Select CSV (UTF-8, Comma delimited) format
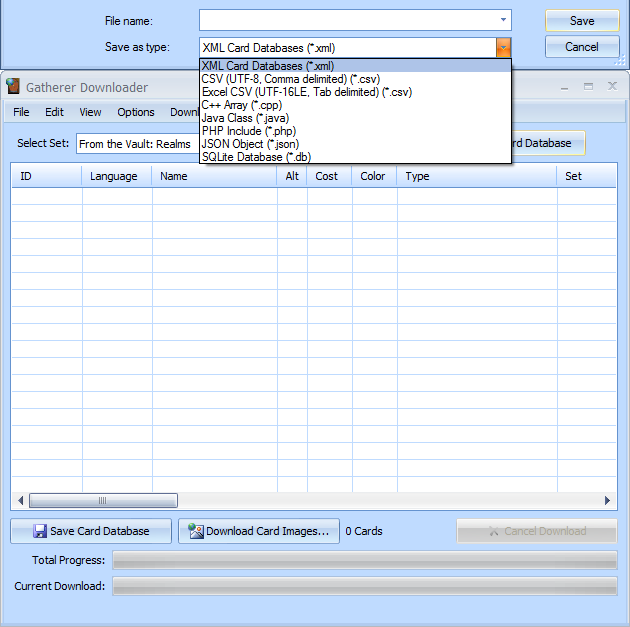The height and width of the screenshot is (627, 630). [x=290, y=79]
